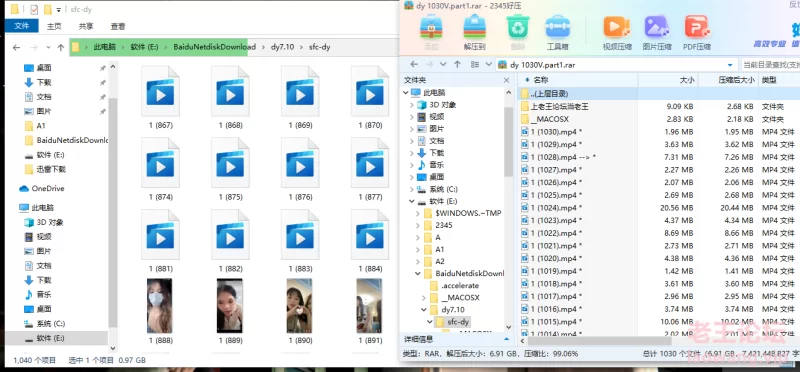This screenshot has width=800, height=372.
Task: Click the quick access properties checkmark icon
Action: click(x=34, y=9)
